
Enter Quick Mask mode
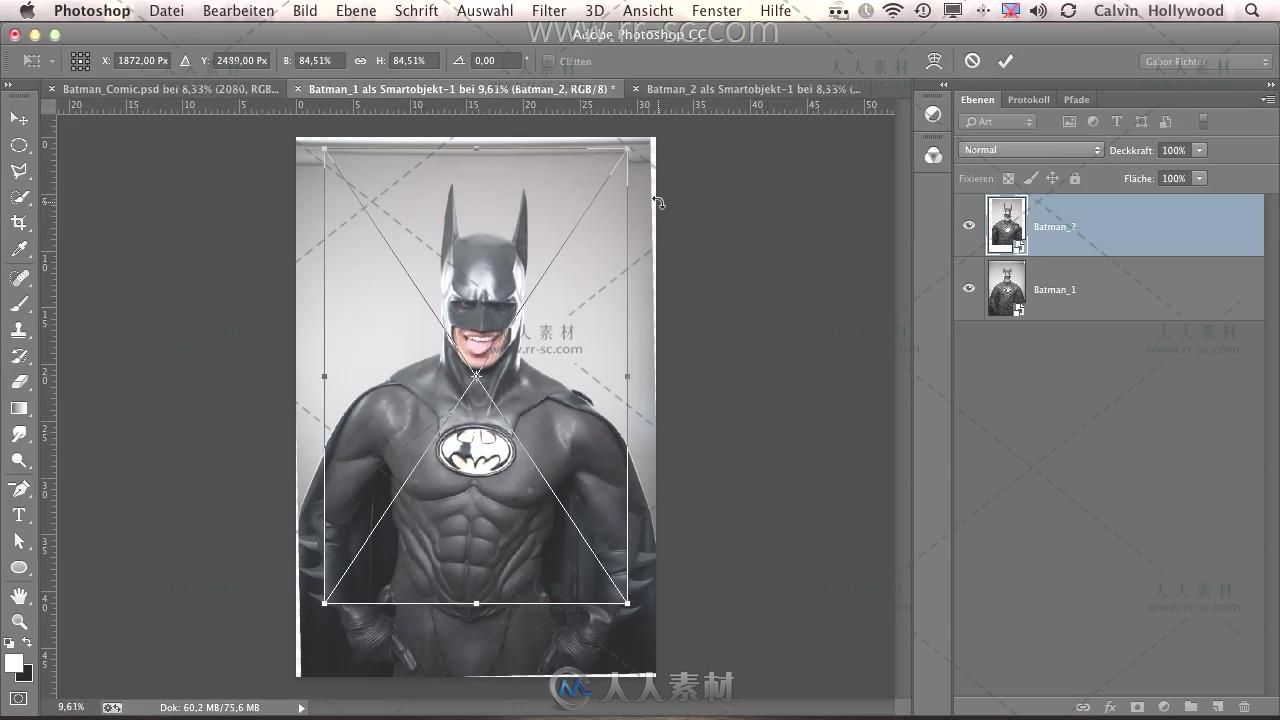(x=19, y=698)
